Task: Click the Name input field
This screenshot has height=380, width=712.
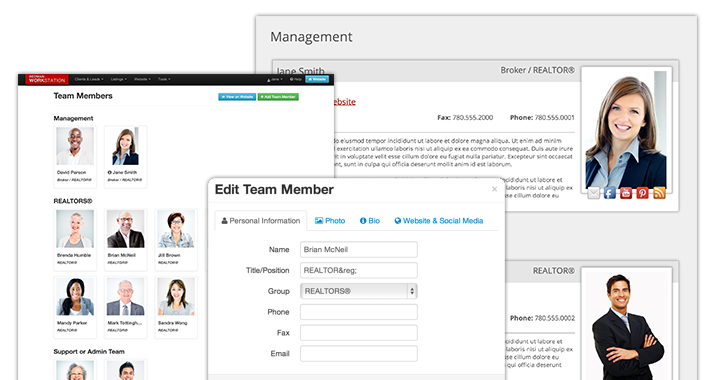Action: point(359,250)
